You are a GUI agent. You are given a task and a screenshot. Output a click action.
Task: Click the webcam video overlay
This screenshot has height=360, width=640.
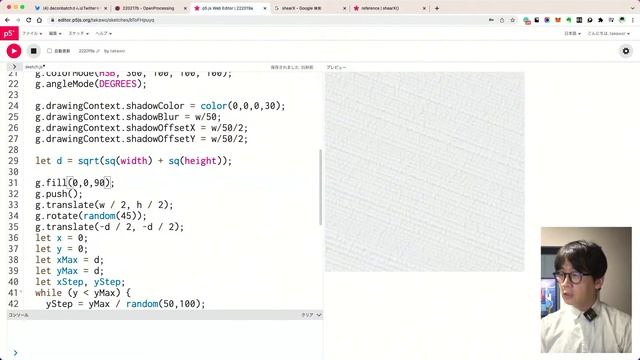tap(586, 290)
